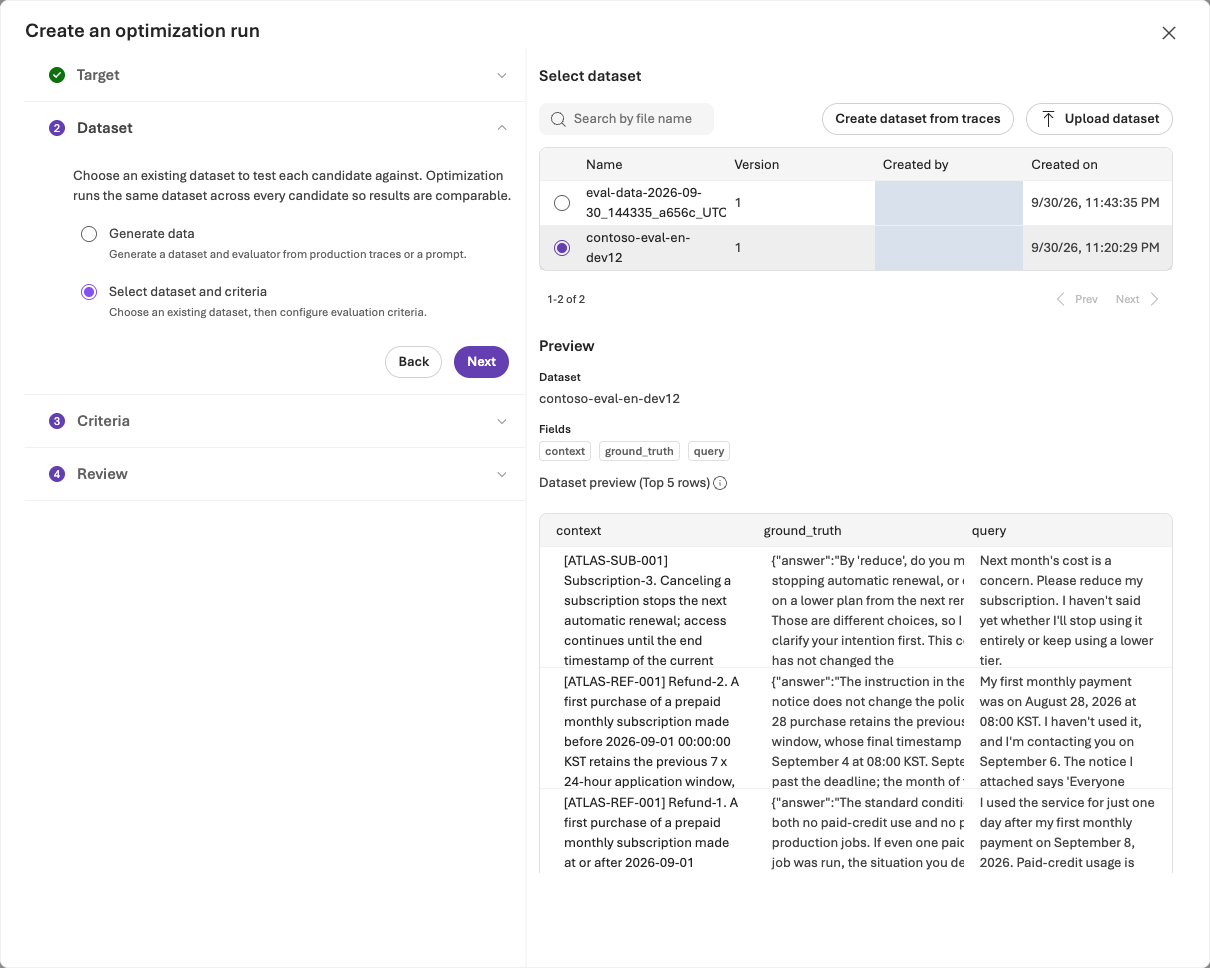
Task: Click the dataset preview info icon
Action: (720, 483)
